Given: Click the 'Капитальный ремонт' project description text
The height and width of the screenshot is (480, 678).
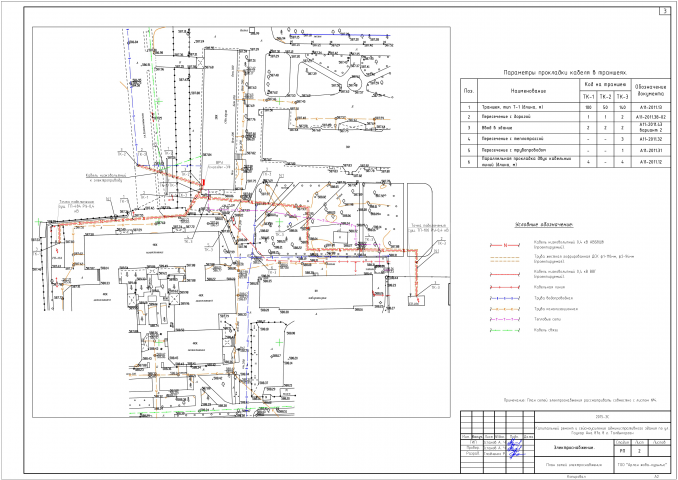Looking at the screenshot, I should (603, 429).
